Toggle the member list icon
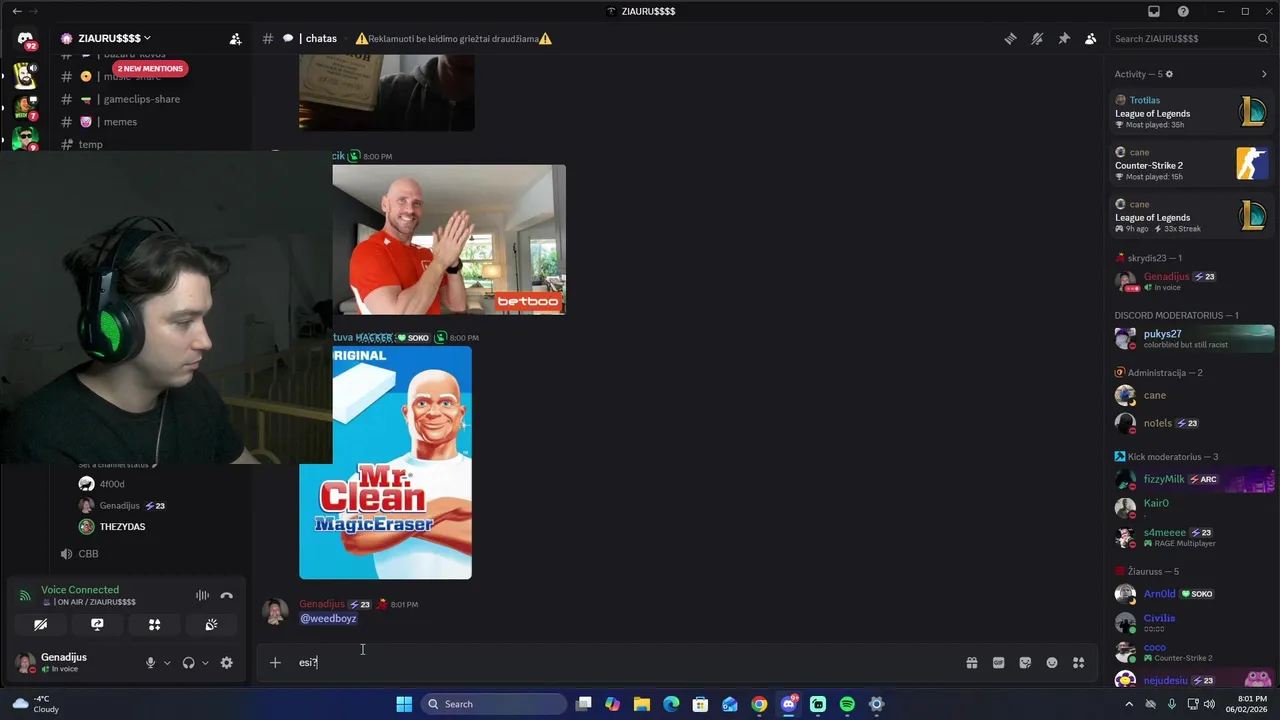 pyautogui.click(x=1091, y=39)
